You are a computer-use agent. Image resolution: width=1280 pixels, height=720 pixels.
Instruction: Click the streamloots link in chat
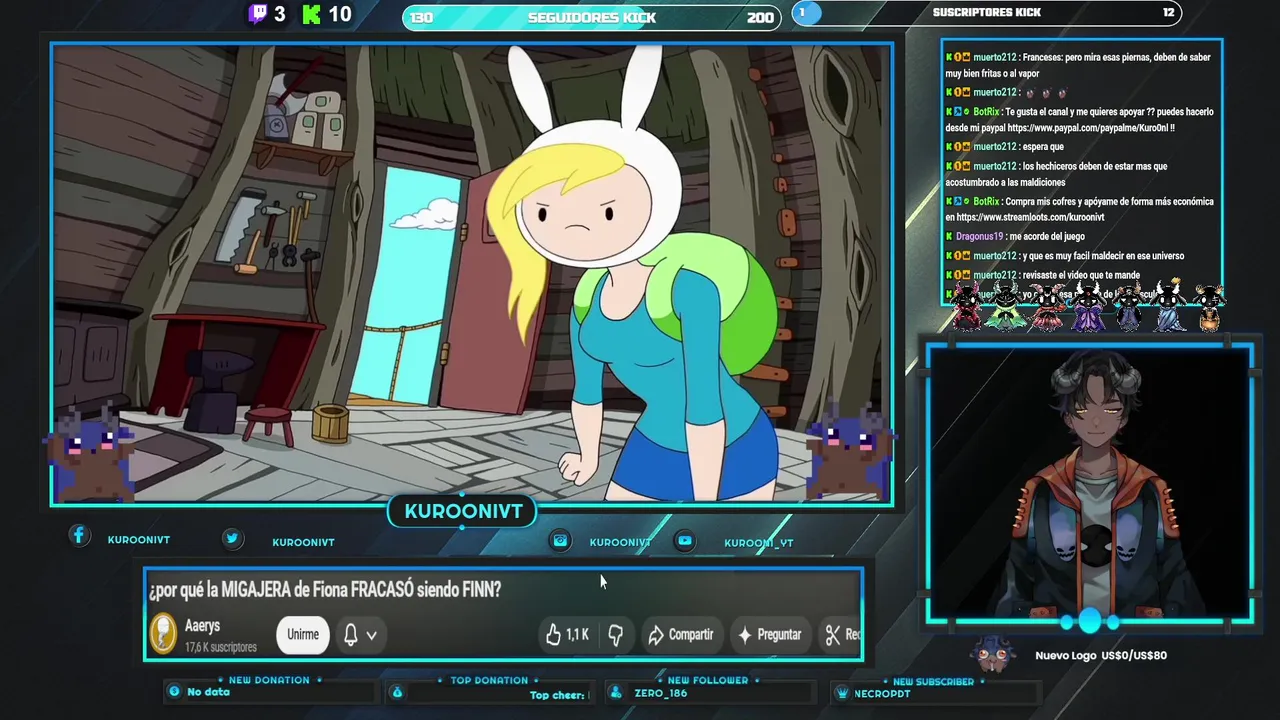[1030, 217]
